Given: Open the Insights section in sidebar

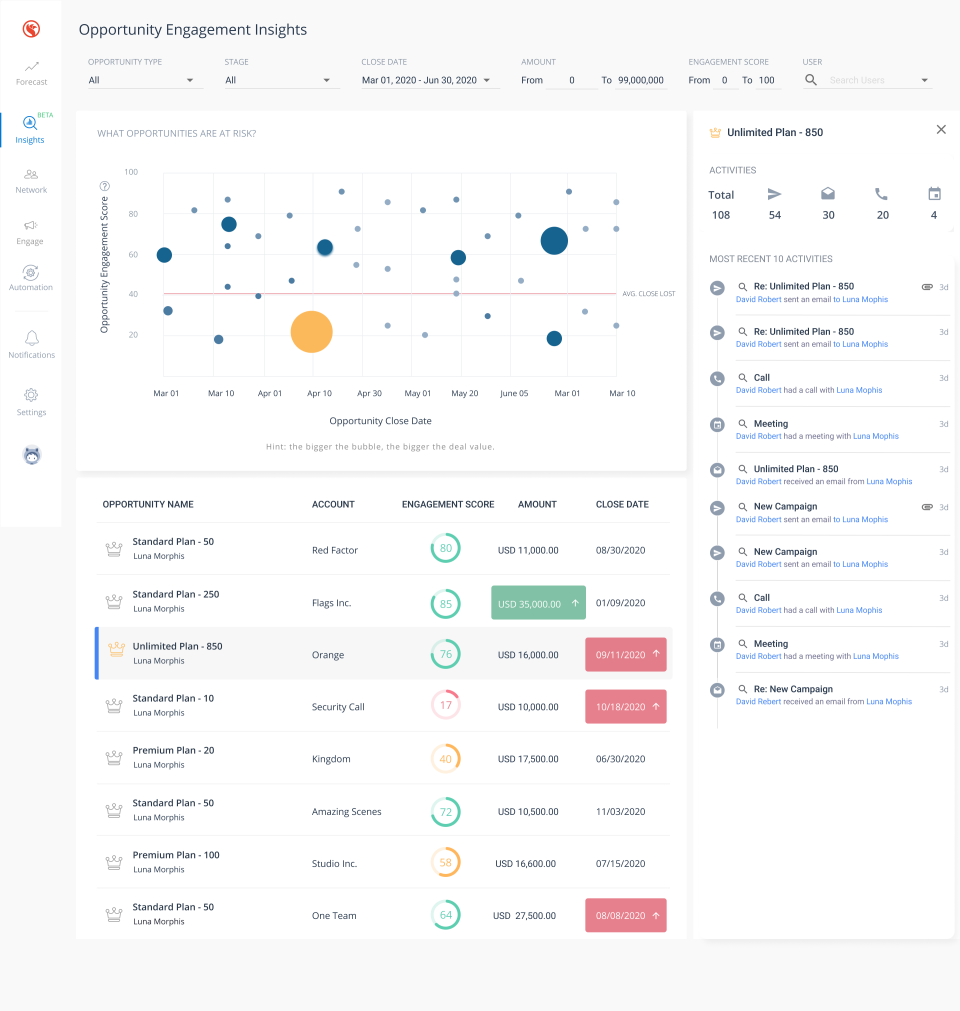Looking at the screenshot, I should pyautogui.click(x=31, y=128).
